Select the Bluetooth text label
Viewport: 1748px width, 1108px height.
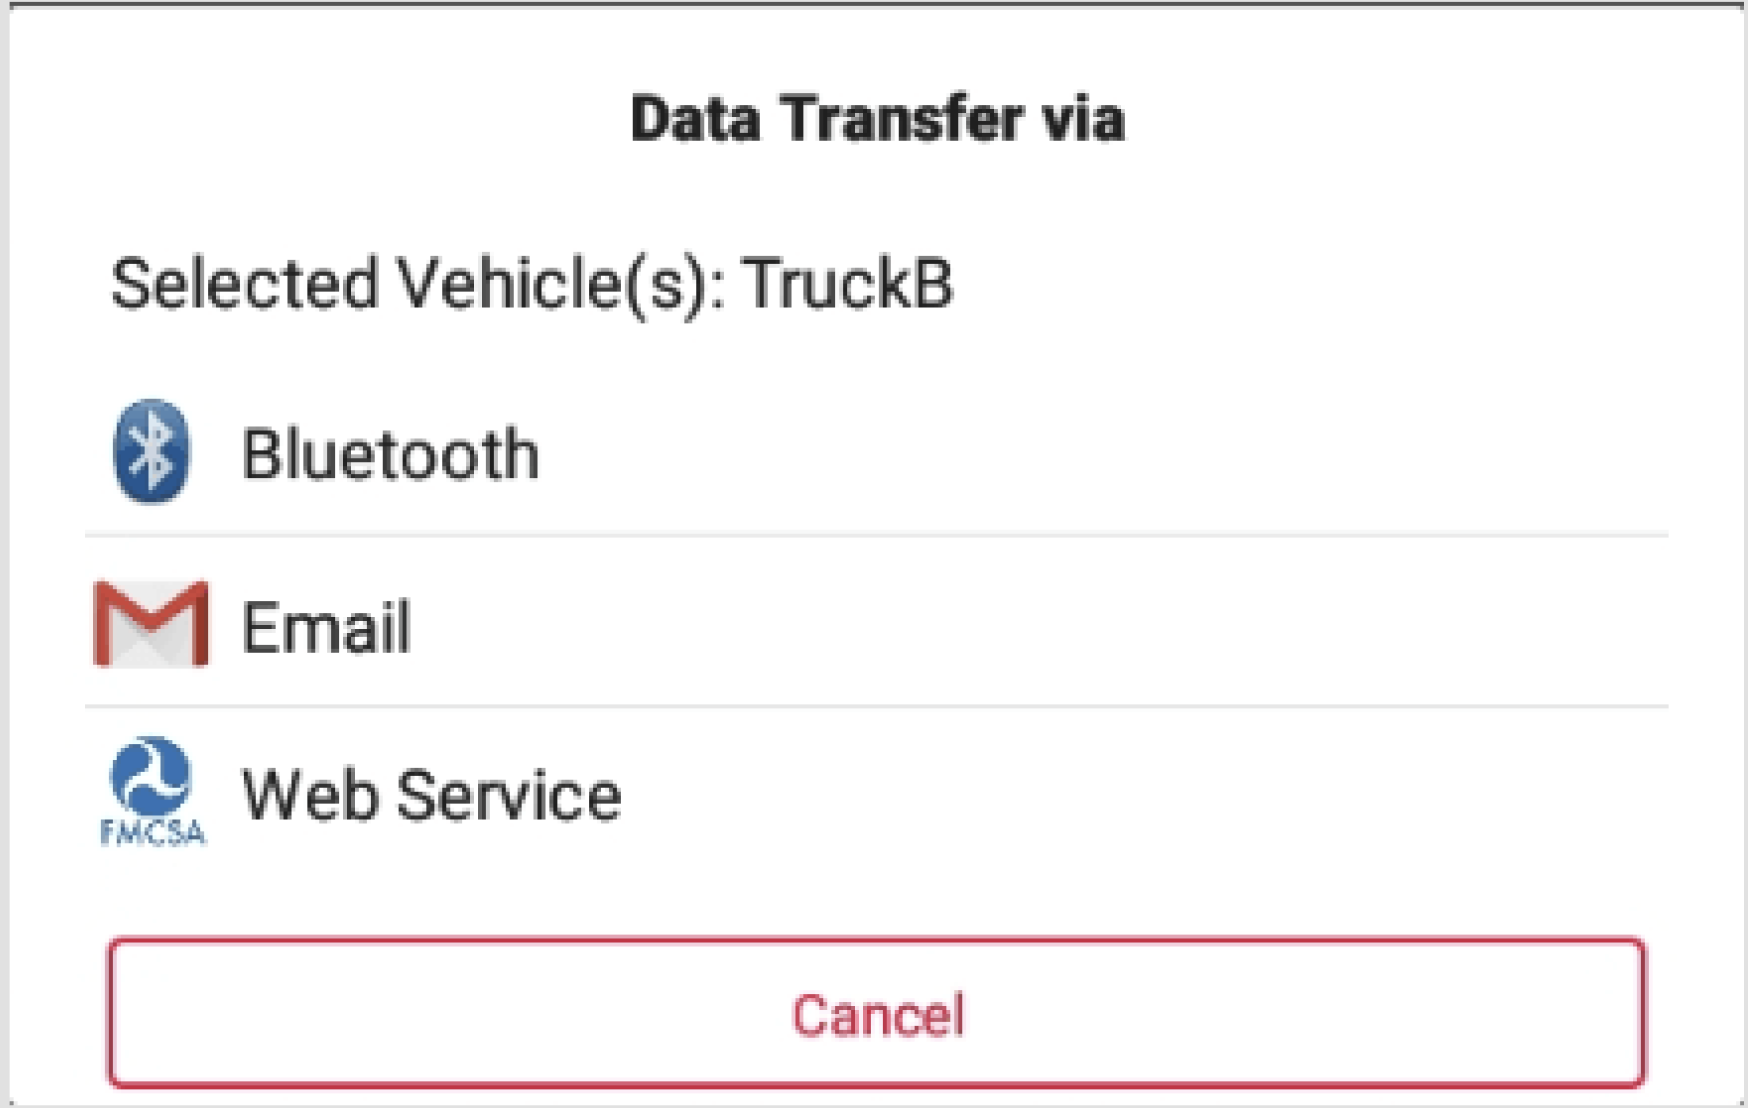coord(391,454)
